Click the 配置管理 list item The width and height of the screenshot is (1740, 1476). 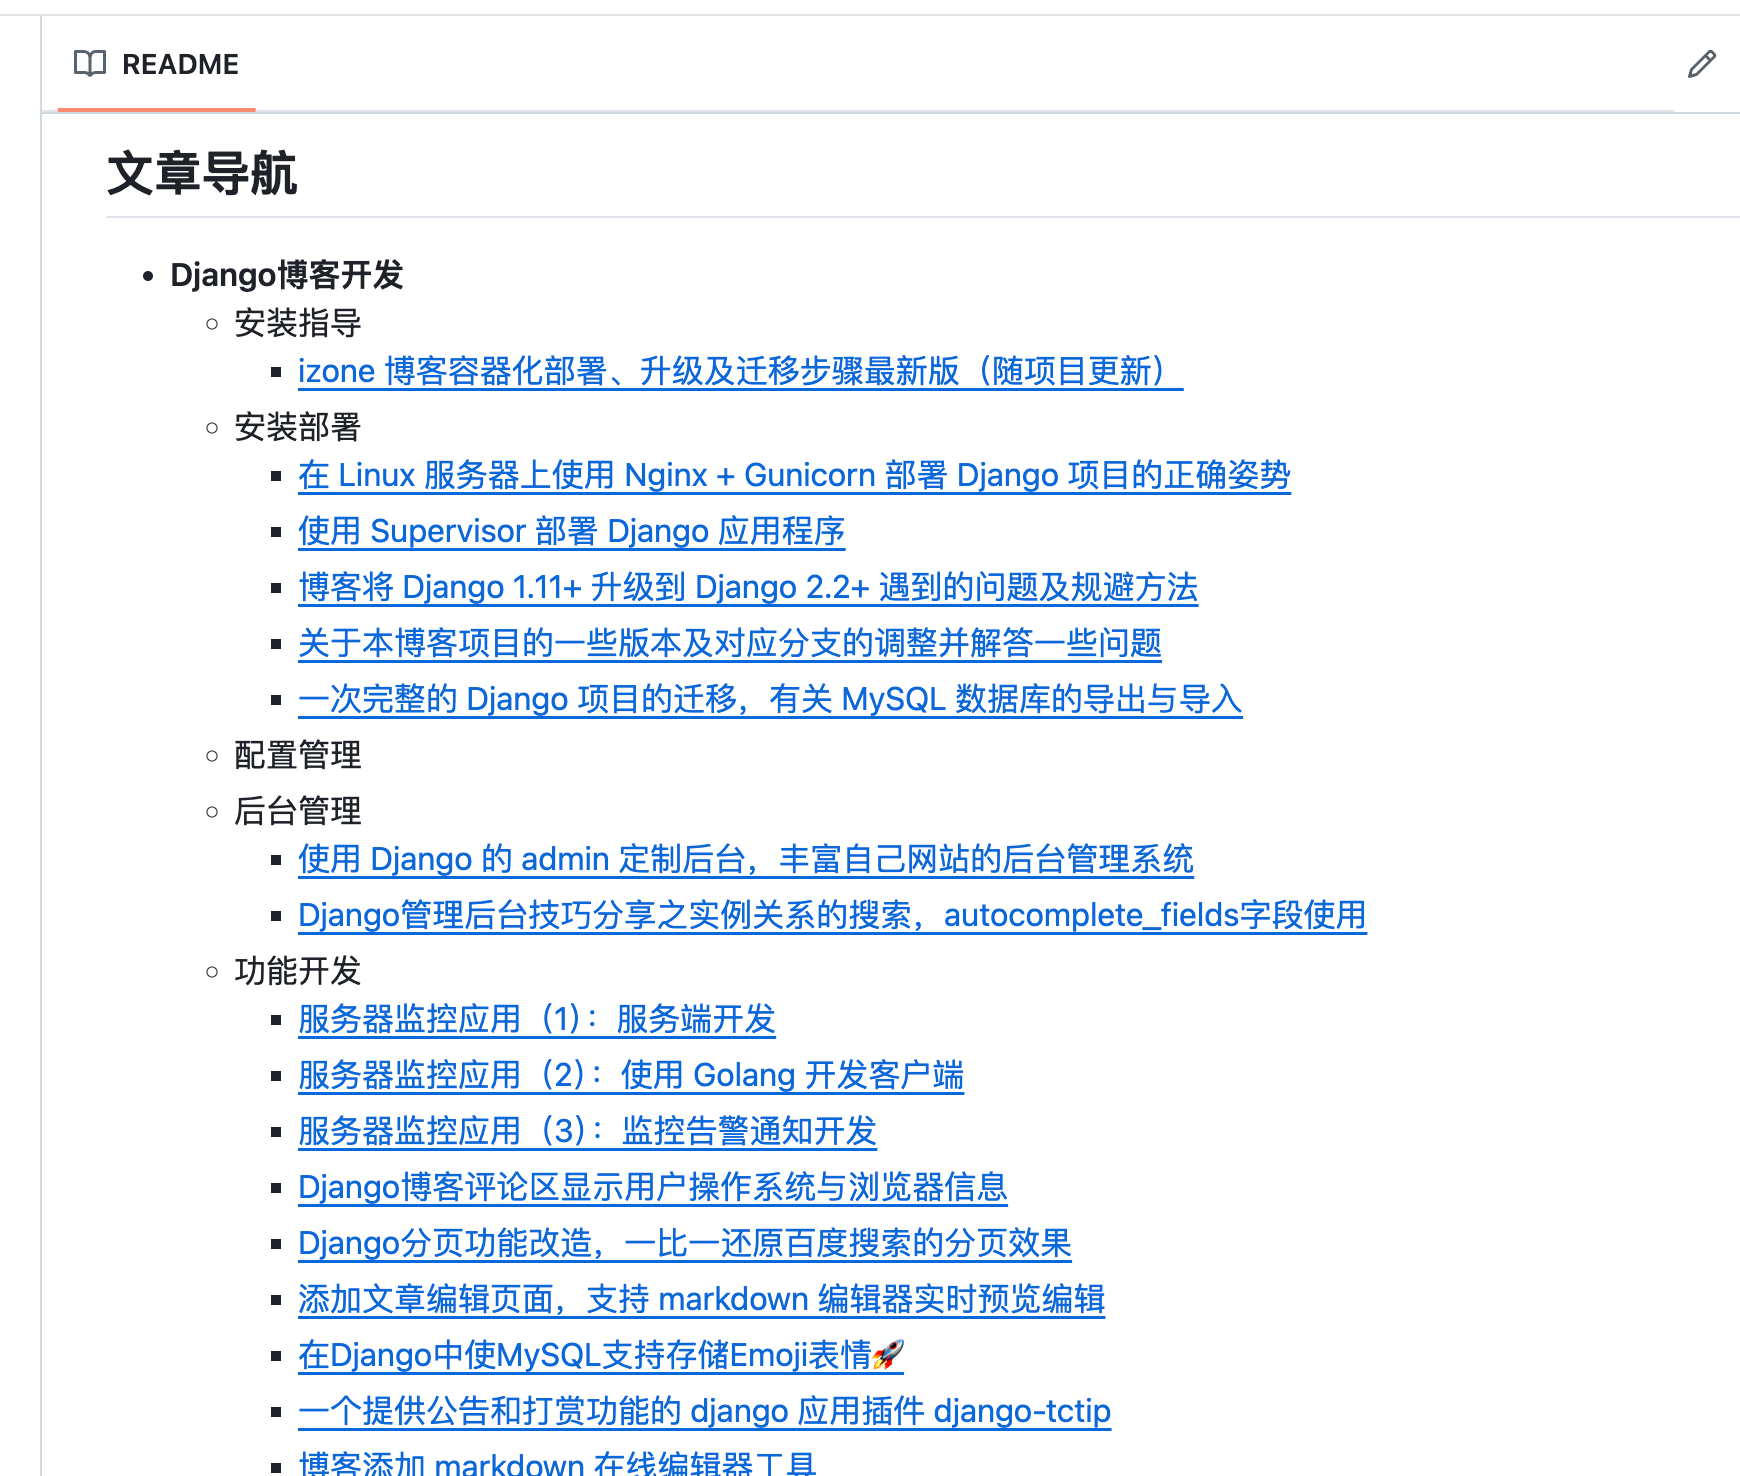click(x=298, y=755)
